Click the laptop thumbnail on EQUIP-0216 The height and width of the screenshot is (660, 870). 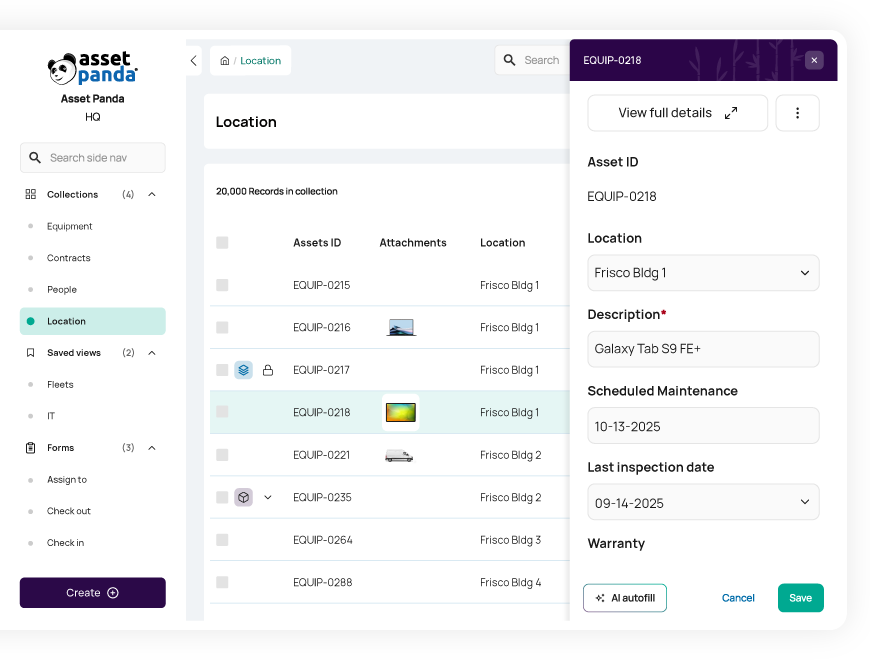401,328
